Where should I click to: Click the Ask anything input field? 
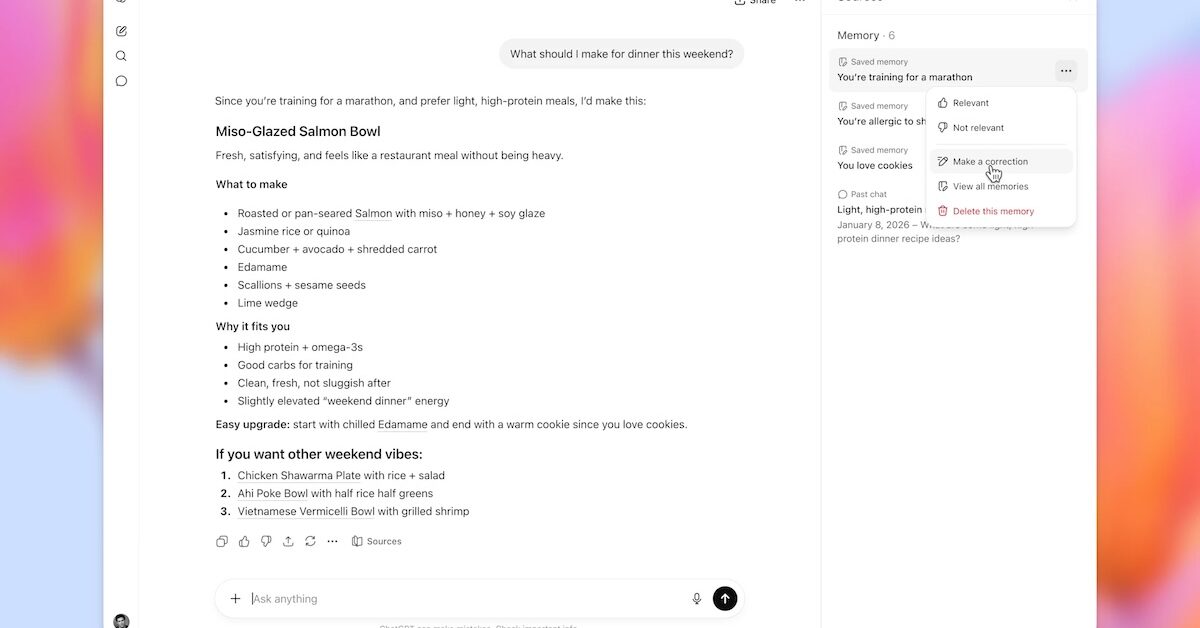point(465,599)
